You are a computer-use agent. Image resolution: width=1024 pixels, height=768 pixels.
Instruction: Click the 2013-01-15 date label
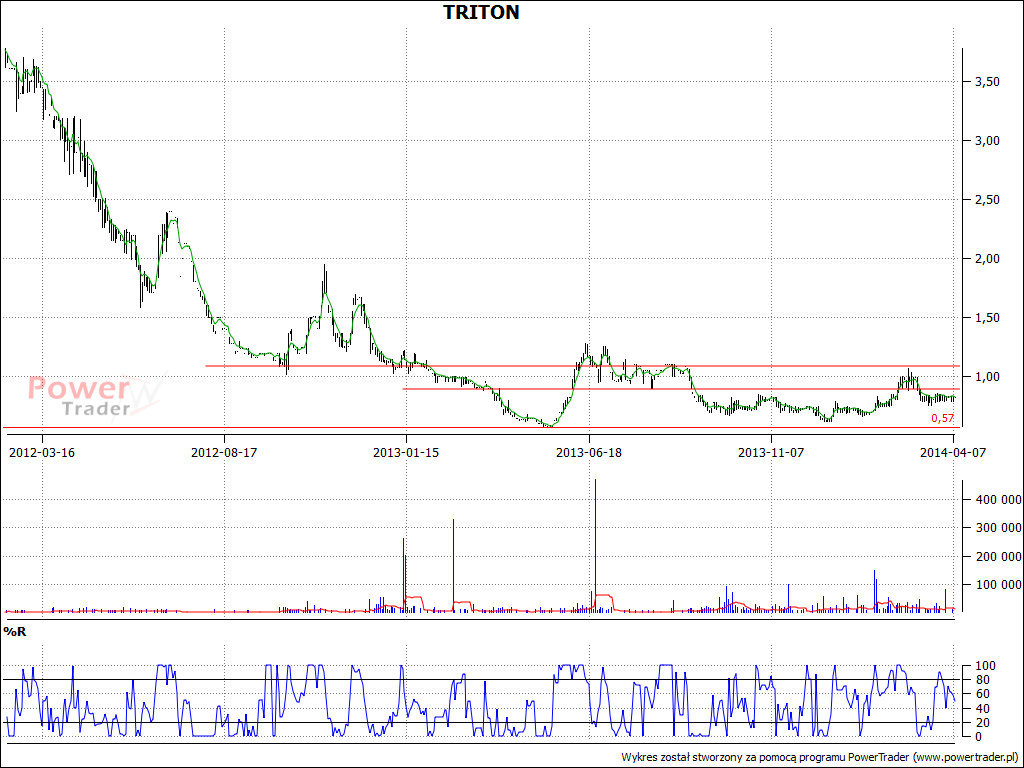click(406, 453)
